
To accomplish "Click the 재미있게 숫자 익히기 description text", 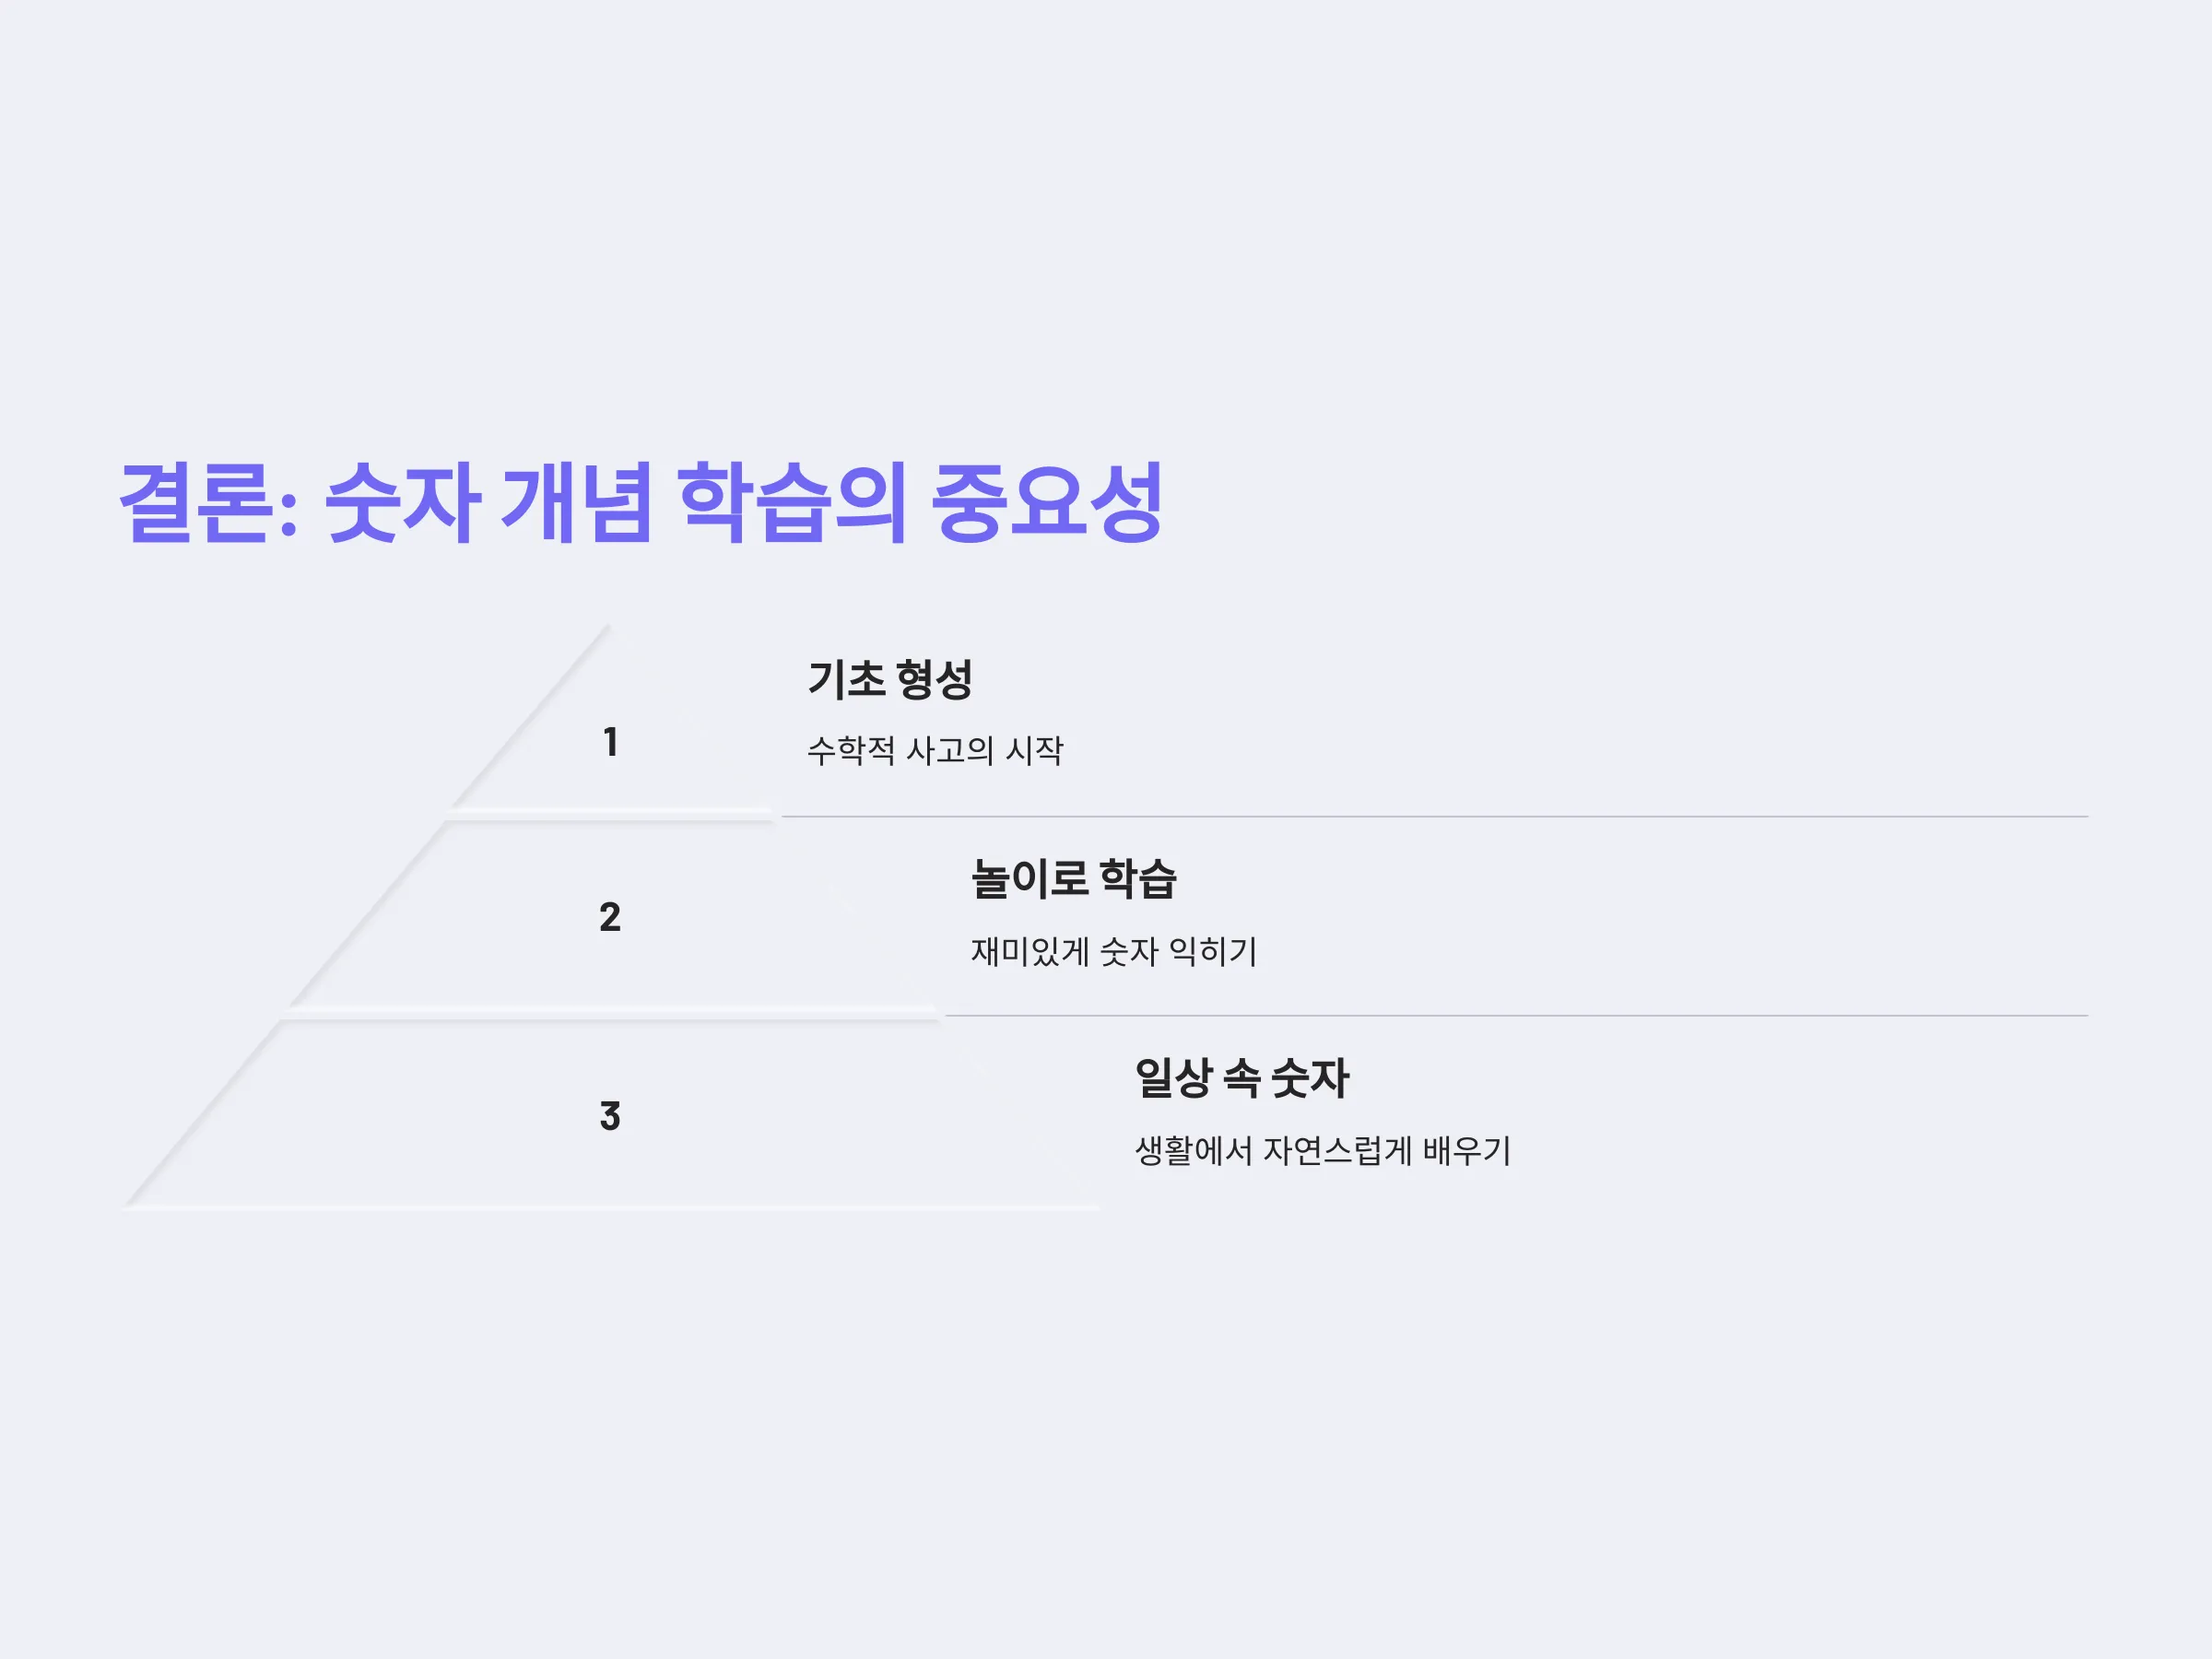I will 1113,950.
